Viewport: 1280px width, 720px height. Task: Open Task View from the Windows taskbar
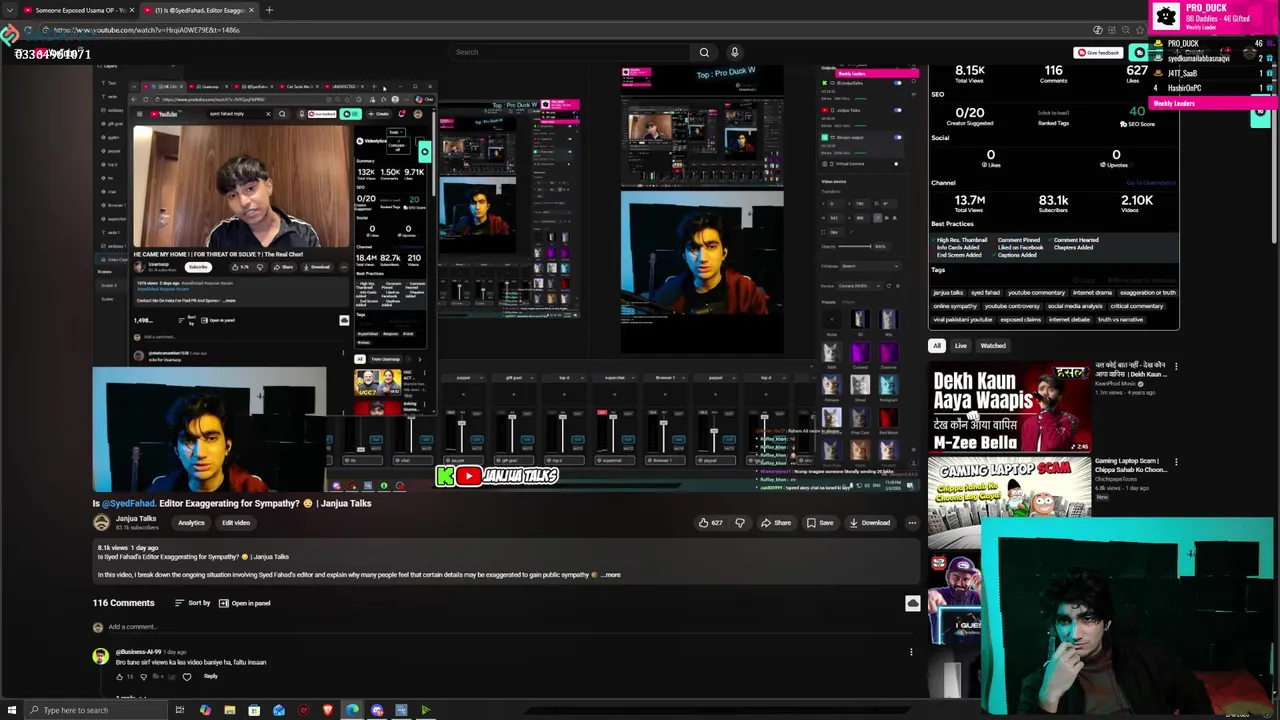click(180, 710)
